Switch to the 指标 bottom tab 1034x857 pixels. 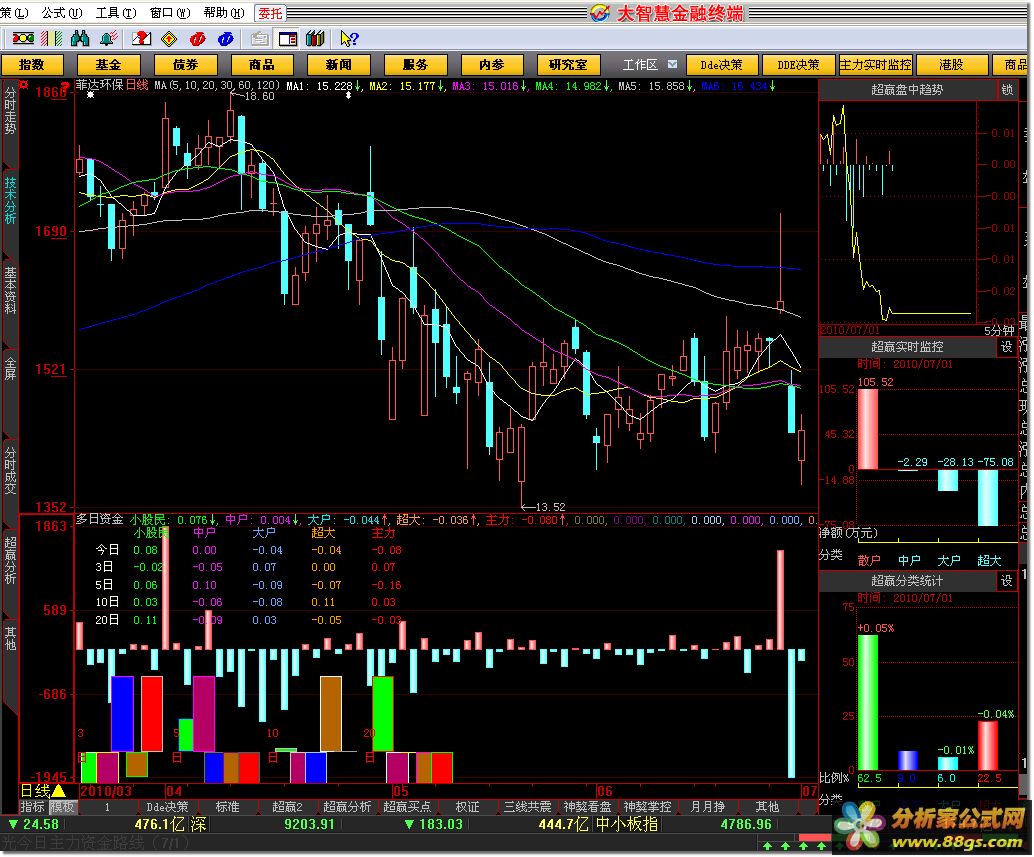(32, 807)
